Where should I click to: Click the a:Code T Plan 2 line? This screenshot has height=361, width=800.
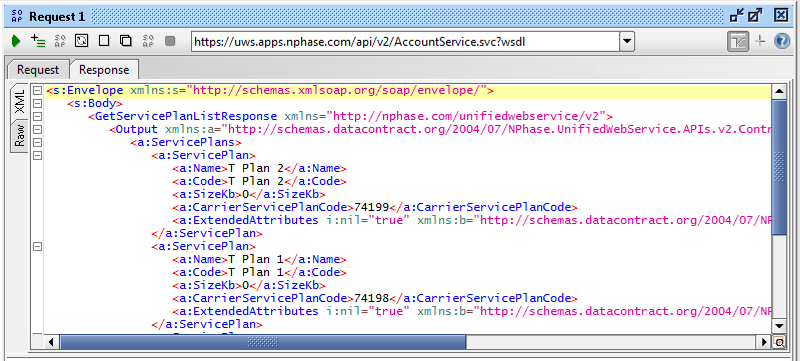click(259, 182)
